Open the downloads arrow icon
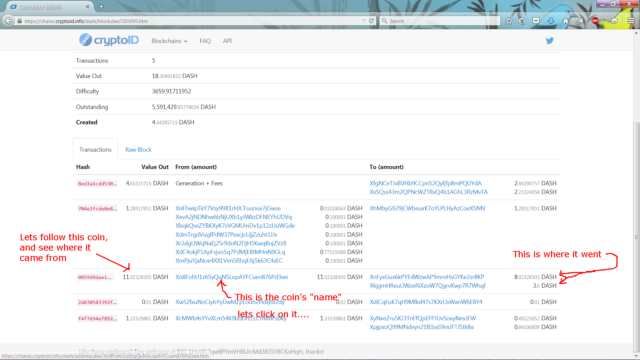The width and height of the screenshot is (640, 360). (551, 21)
